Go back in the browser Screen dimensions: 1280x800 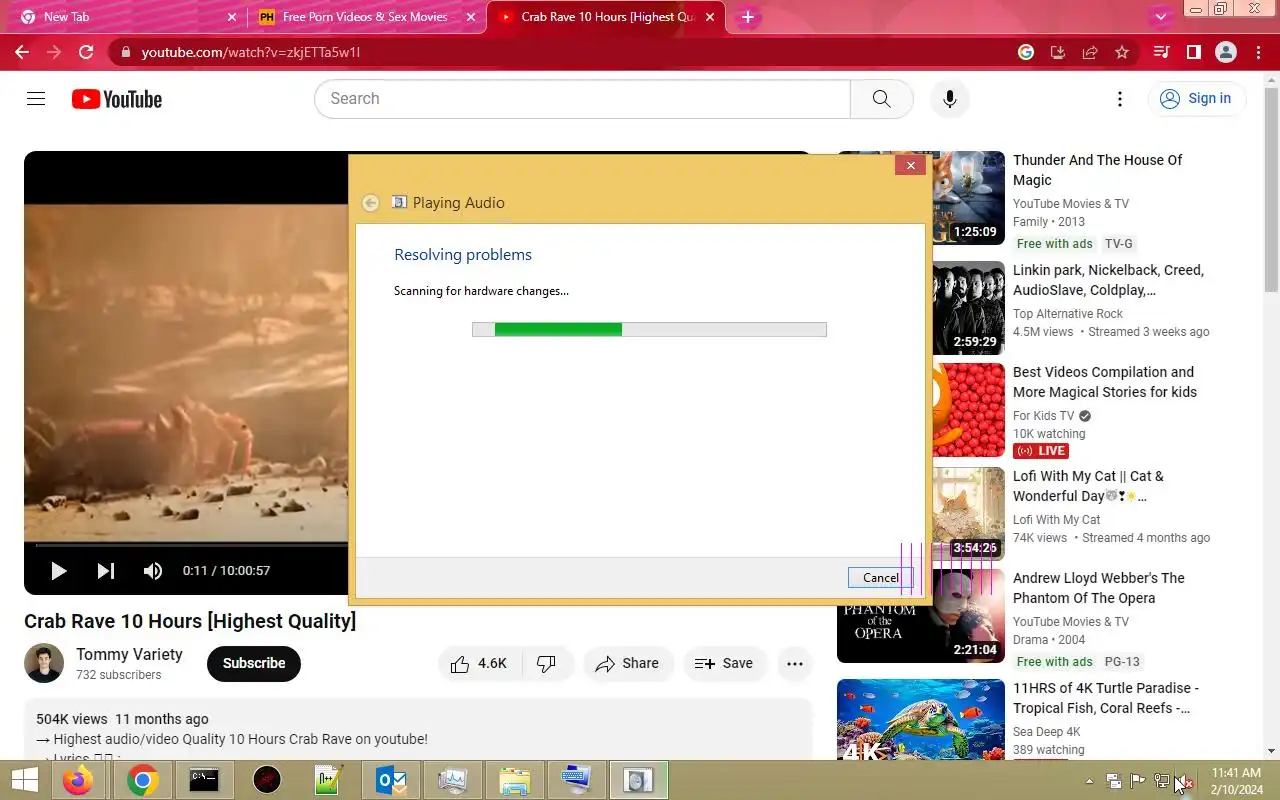click(22, 52)
